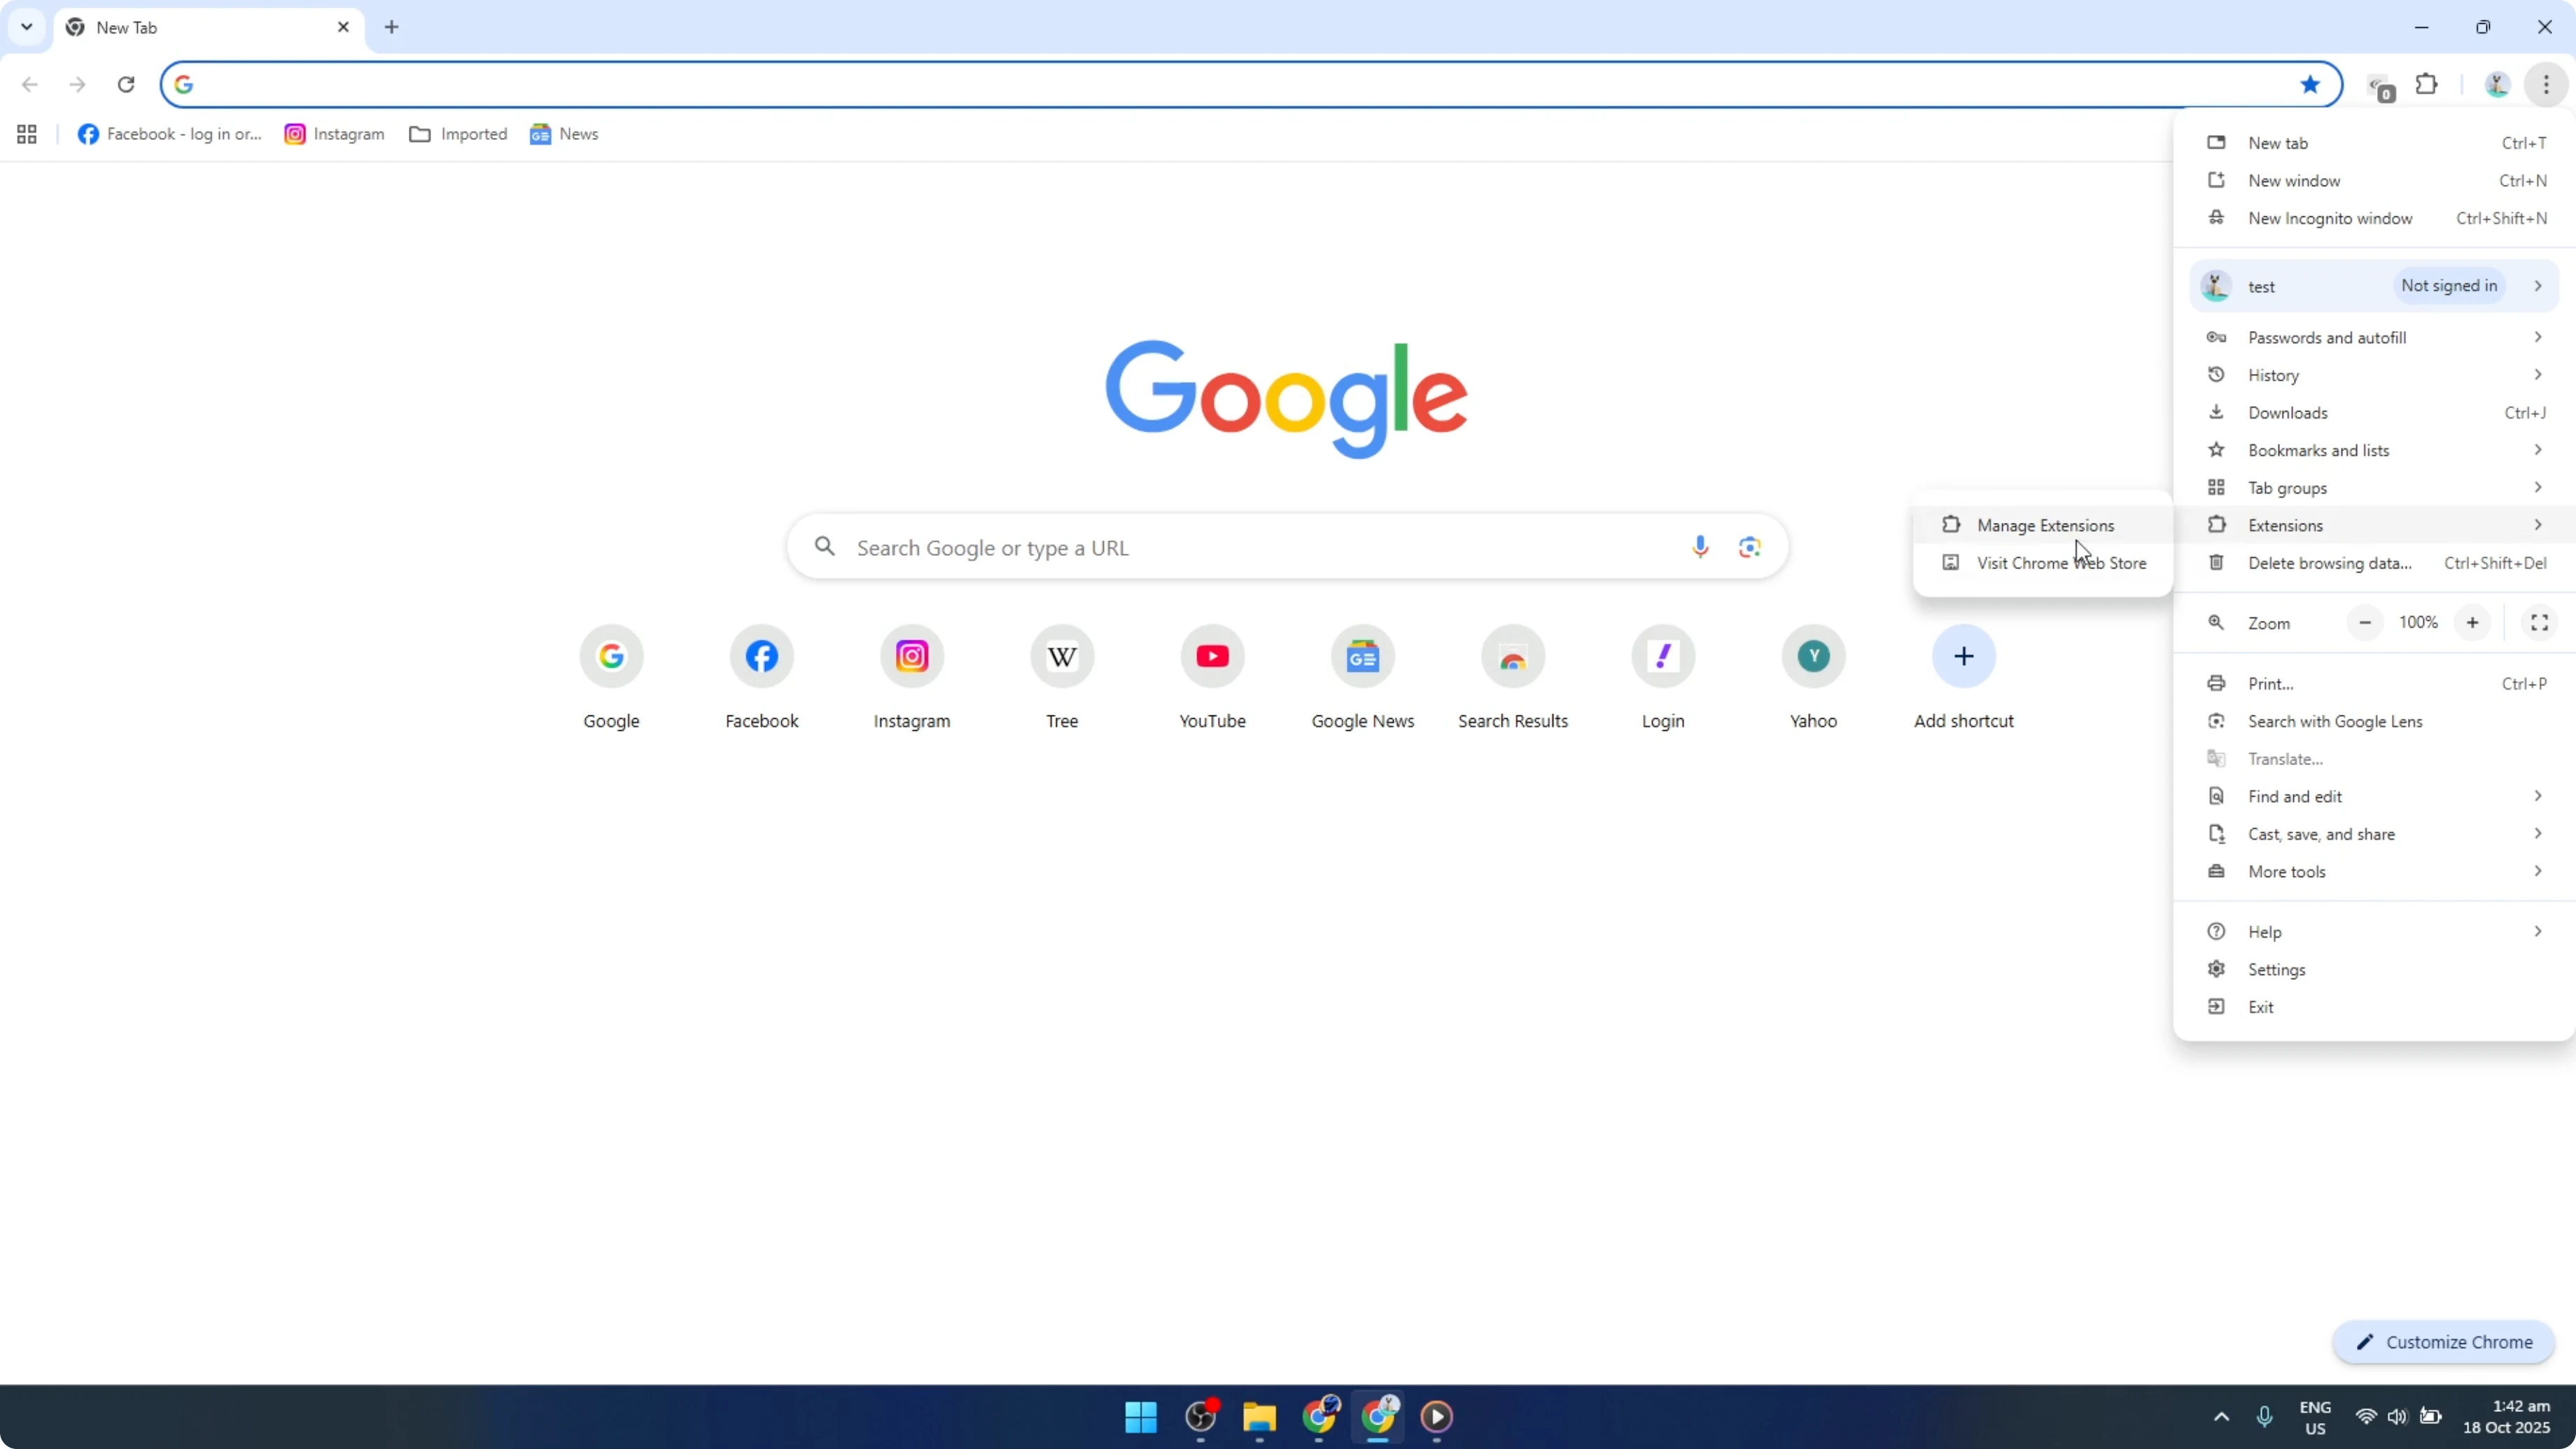
Task: Open the tab search dropdown arrow
Action: click(x=27, y=27)
